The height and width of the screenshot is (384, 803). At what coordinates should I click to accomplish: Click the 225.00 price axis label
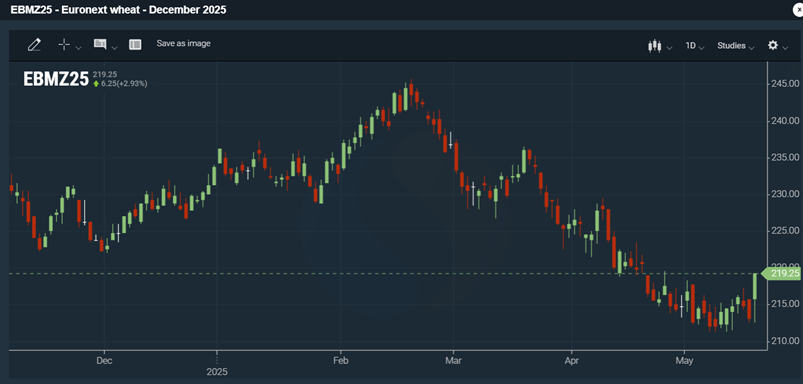pos(785,231)
